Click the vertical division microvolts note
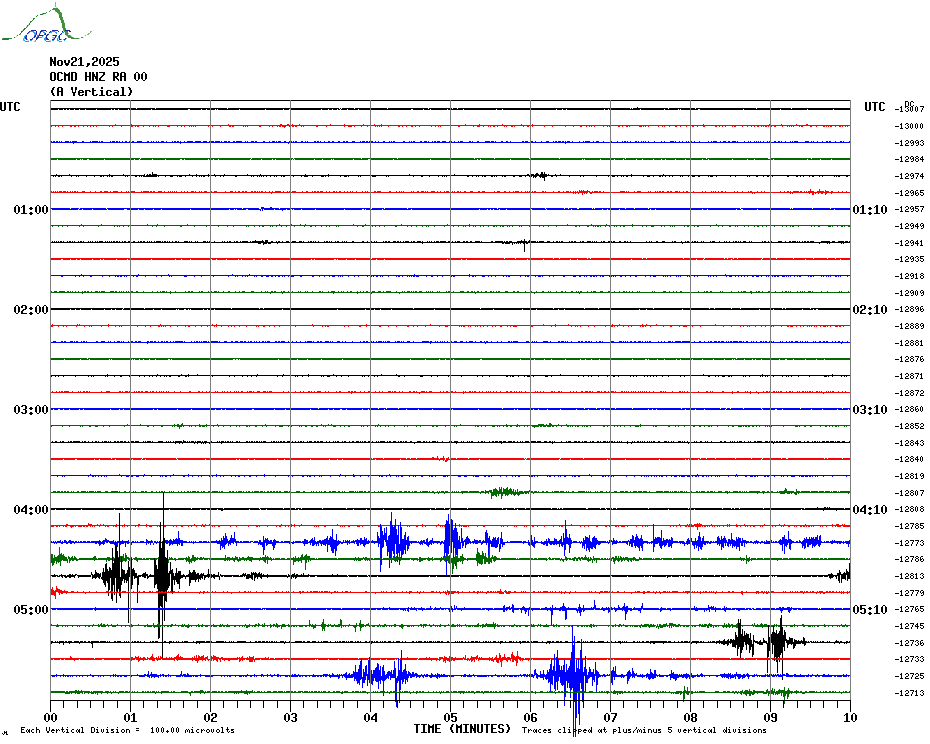 (x=127, y=730)
